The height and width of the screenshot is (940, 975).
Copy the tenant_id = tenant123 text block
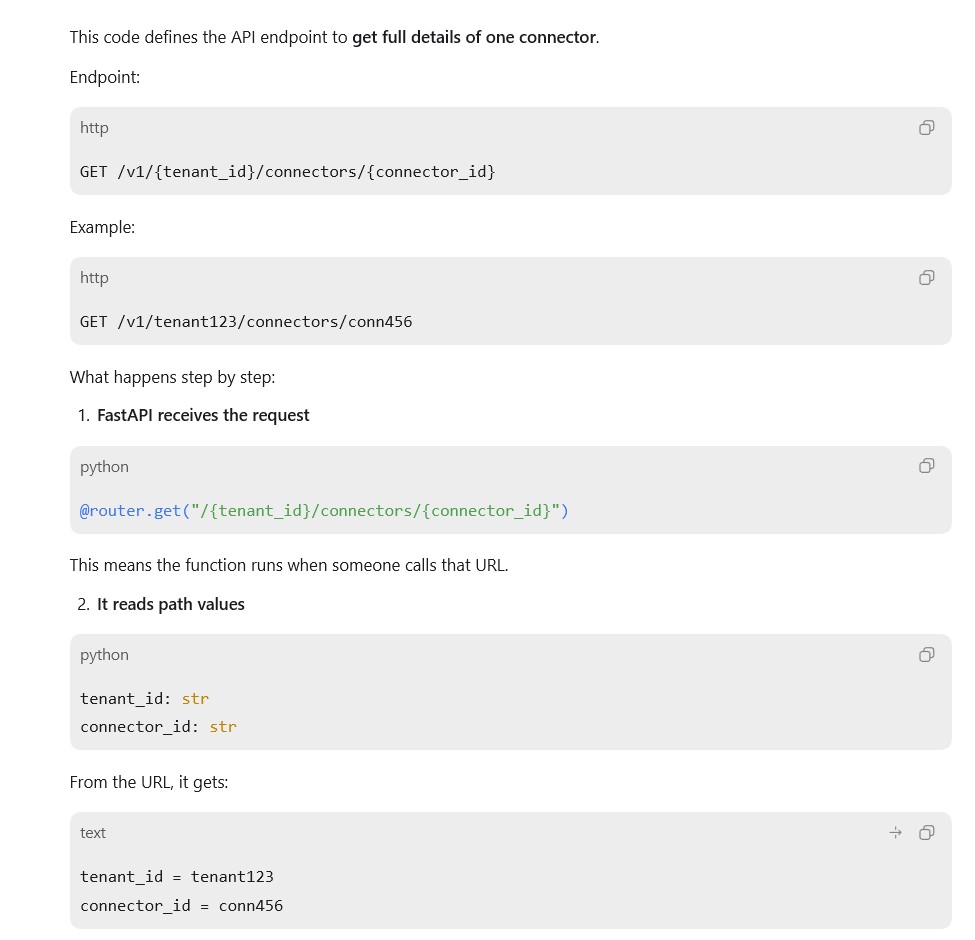926,832
